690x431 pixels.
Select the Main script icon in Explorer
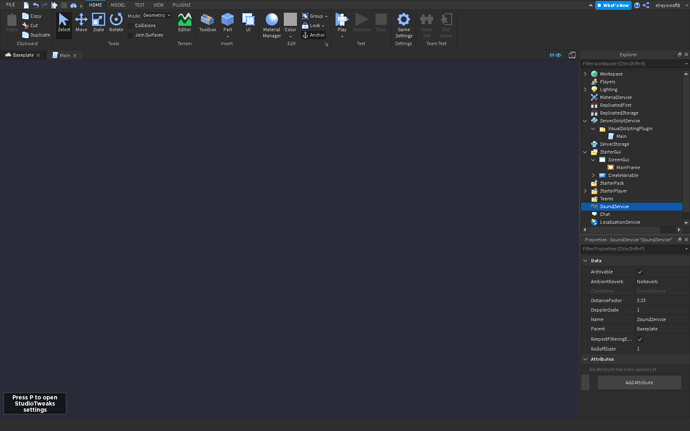coord(611,136)
